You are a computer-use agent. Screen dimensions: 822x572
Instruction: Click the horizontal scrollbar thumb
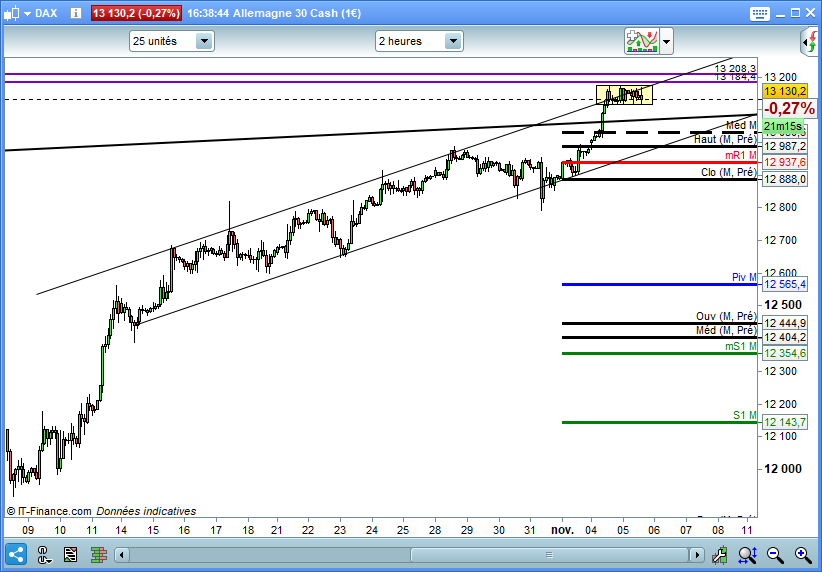(x=549, y=554)
